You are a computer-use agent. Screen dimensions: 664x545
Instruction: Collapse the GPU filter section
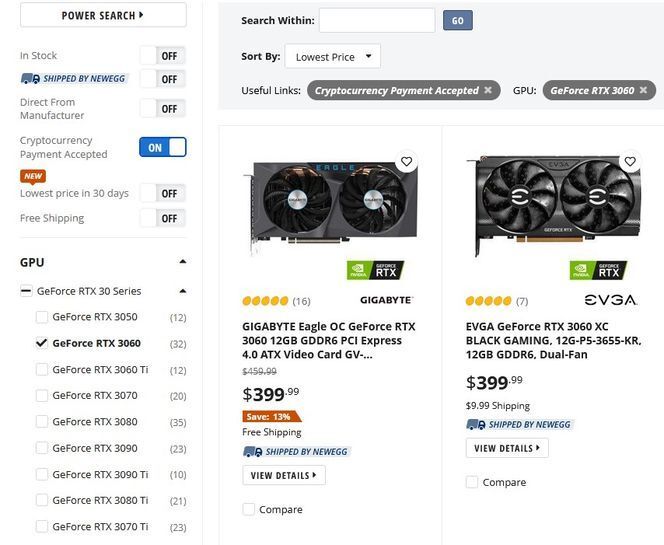[183, 262]
